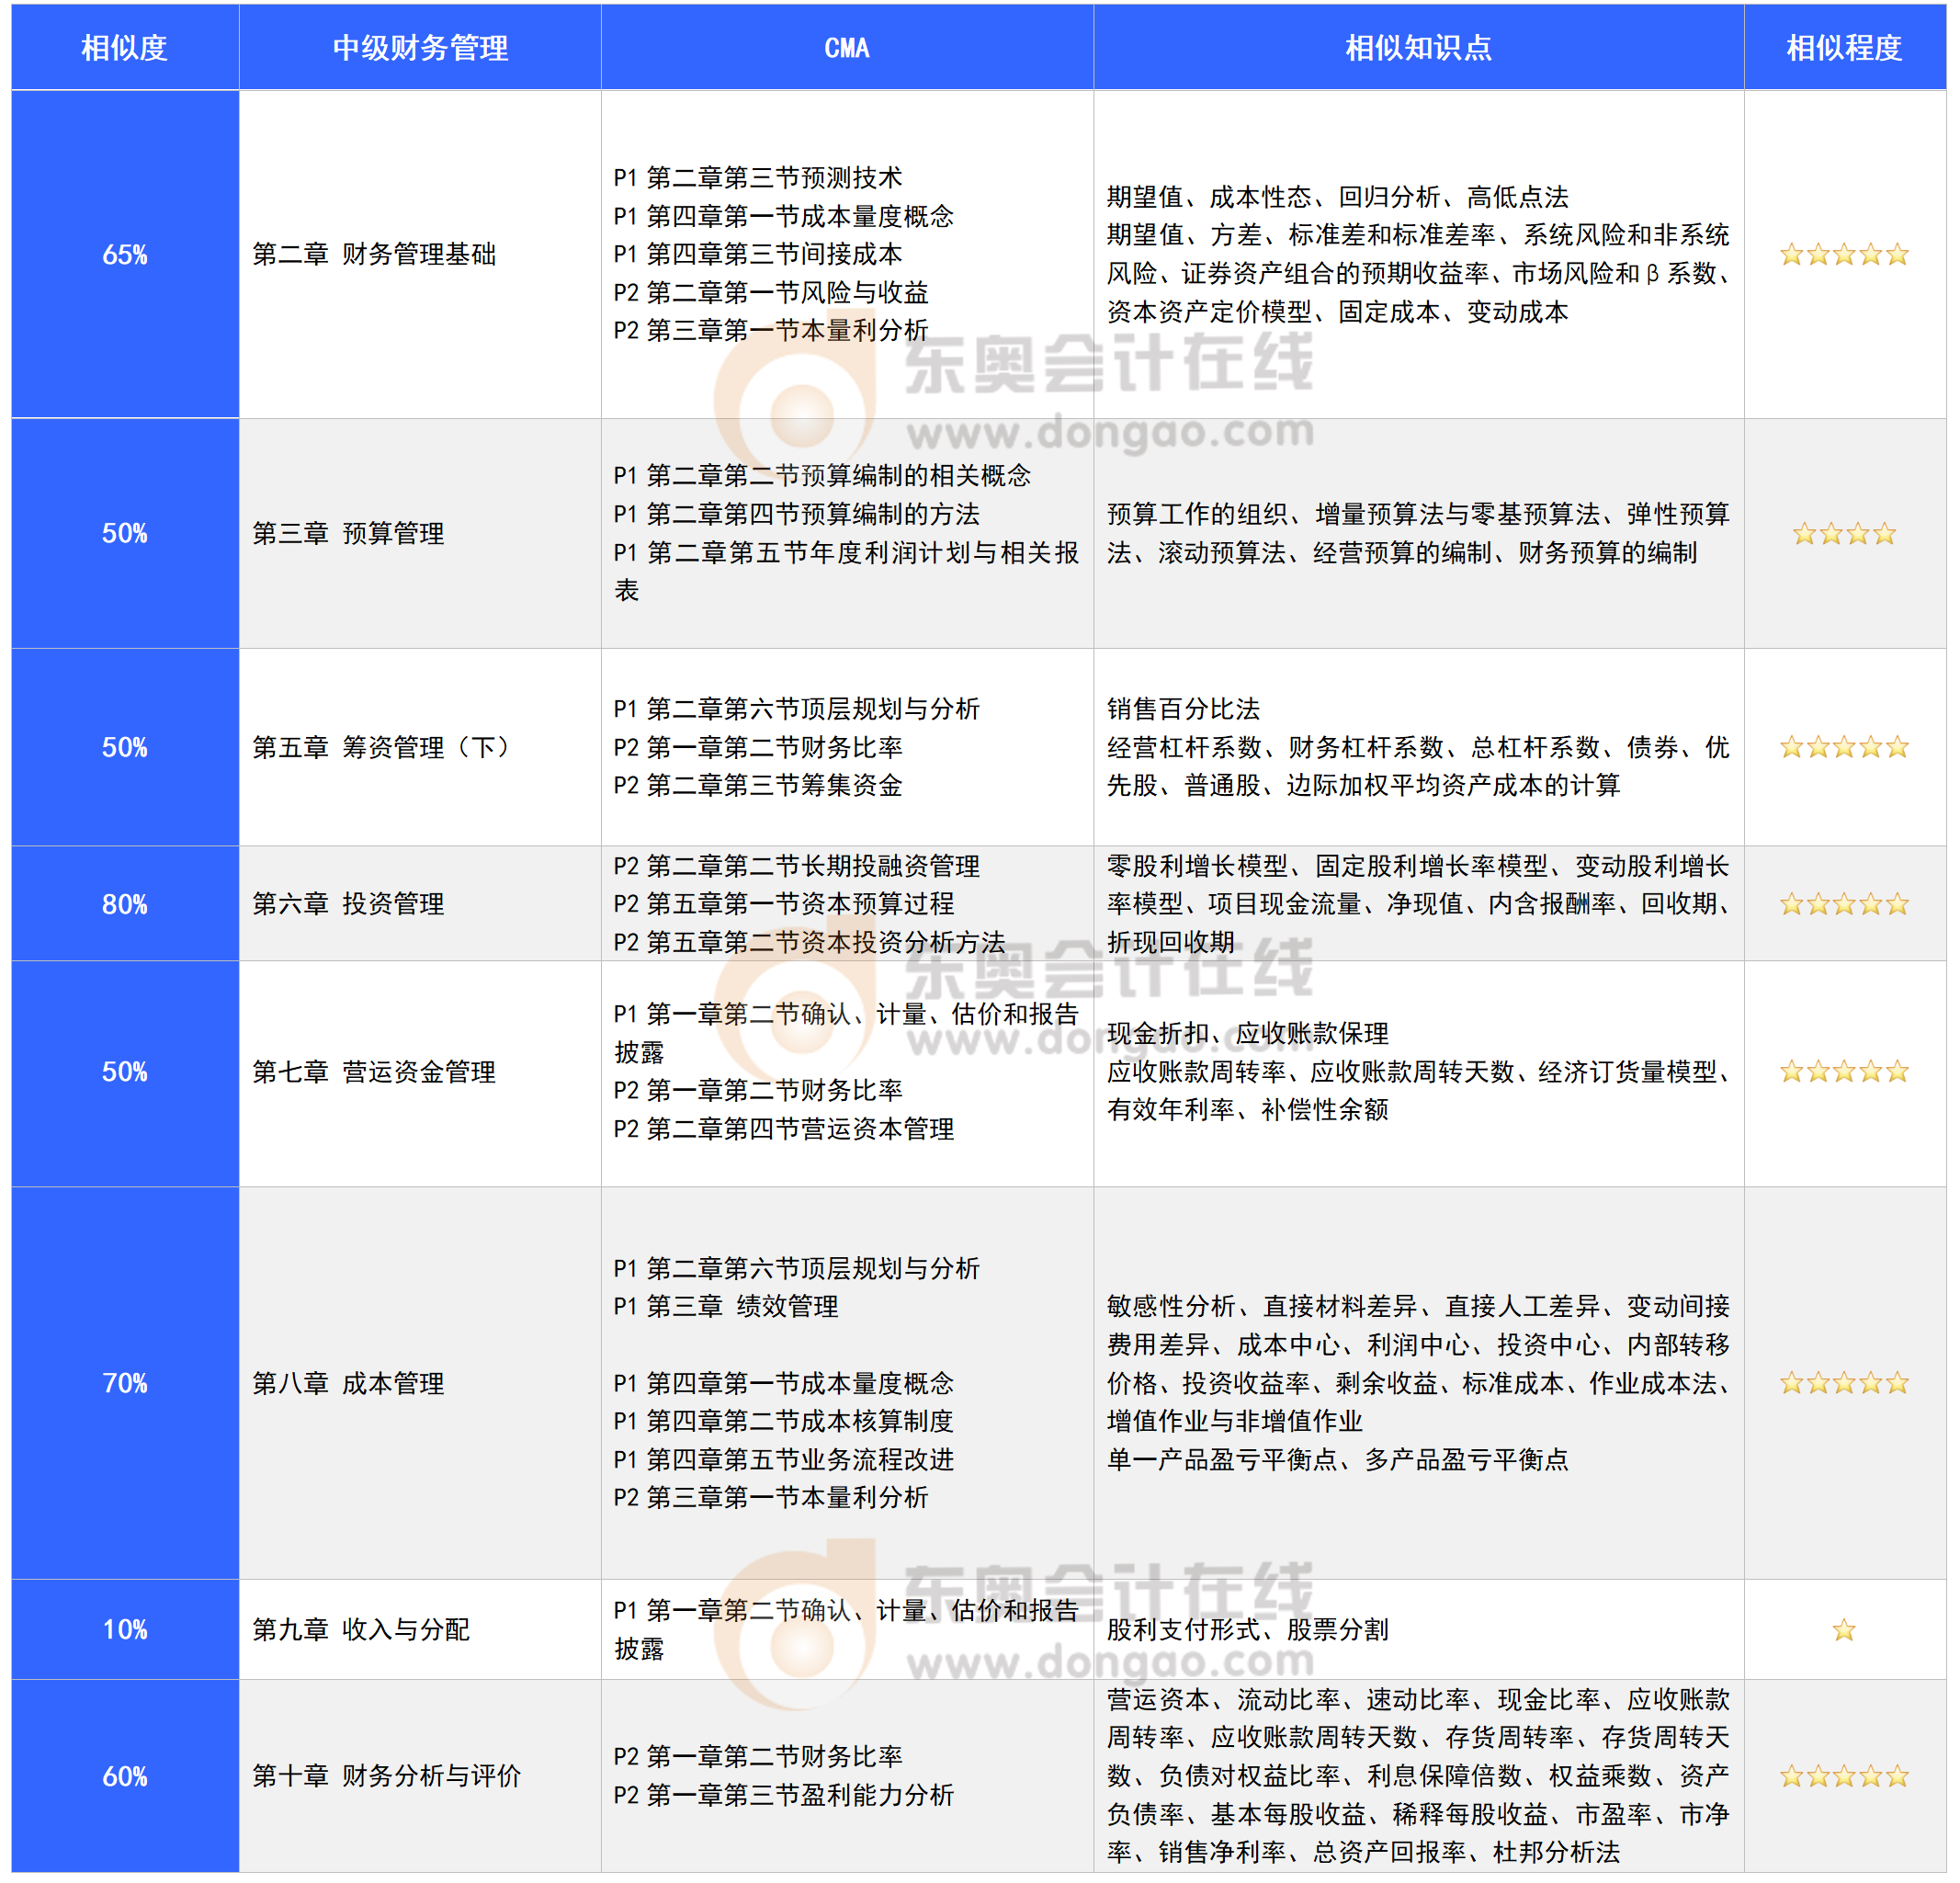Select the 中级财务管理 column header

[x=420, y=48]
